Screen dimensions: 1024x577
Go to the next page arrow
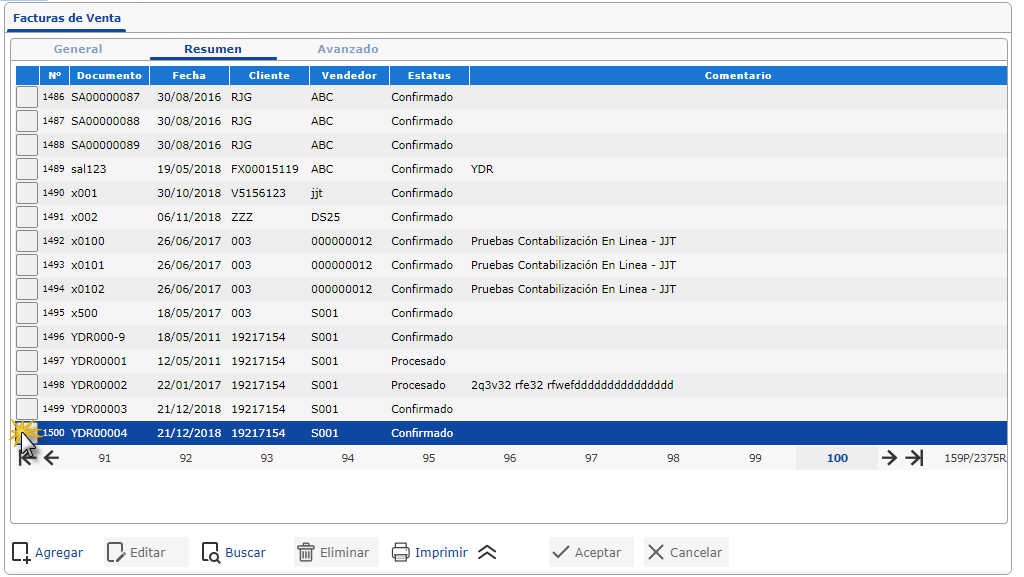coord(889,458)
